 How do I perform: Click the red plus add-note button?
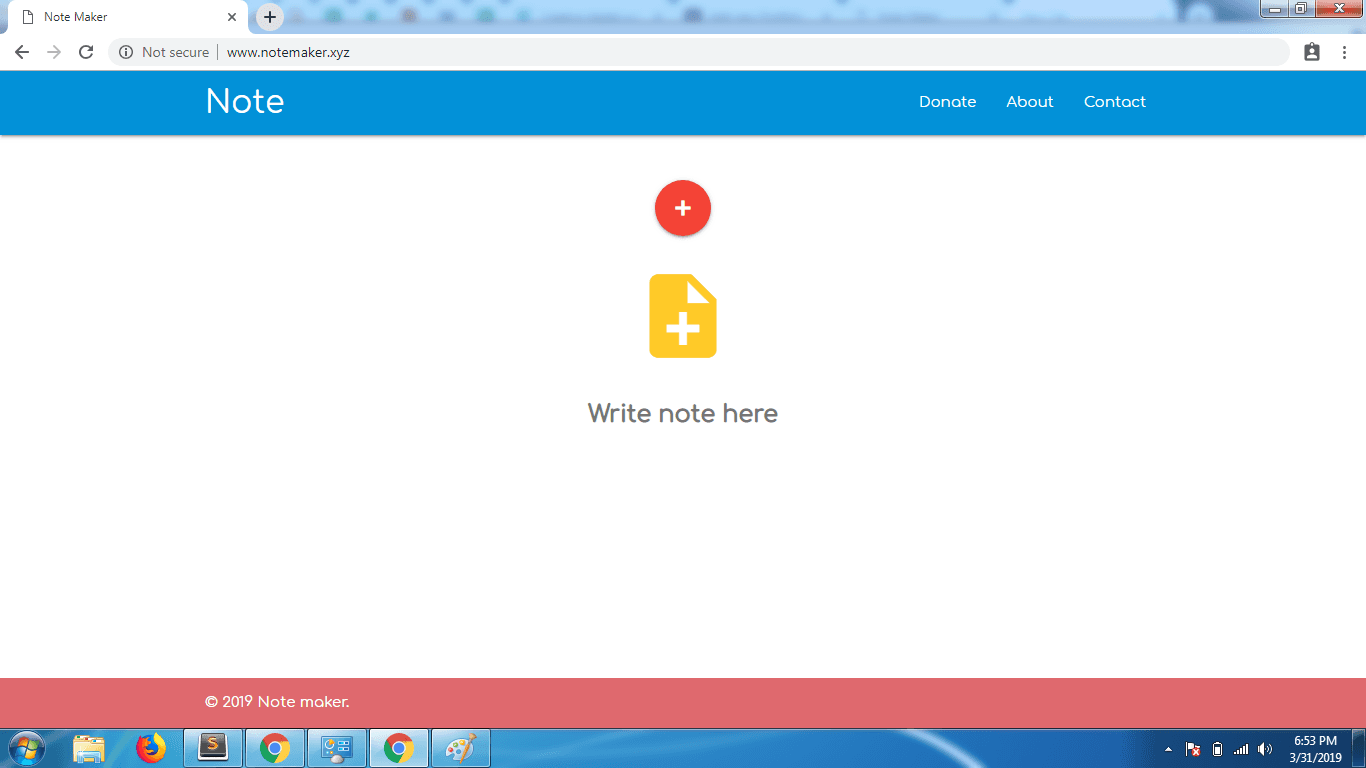click(x=683, y=208)
